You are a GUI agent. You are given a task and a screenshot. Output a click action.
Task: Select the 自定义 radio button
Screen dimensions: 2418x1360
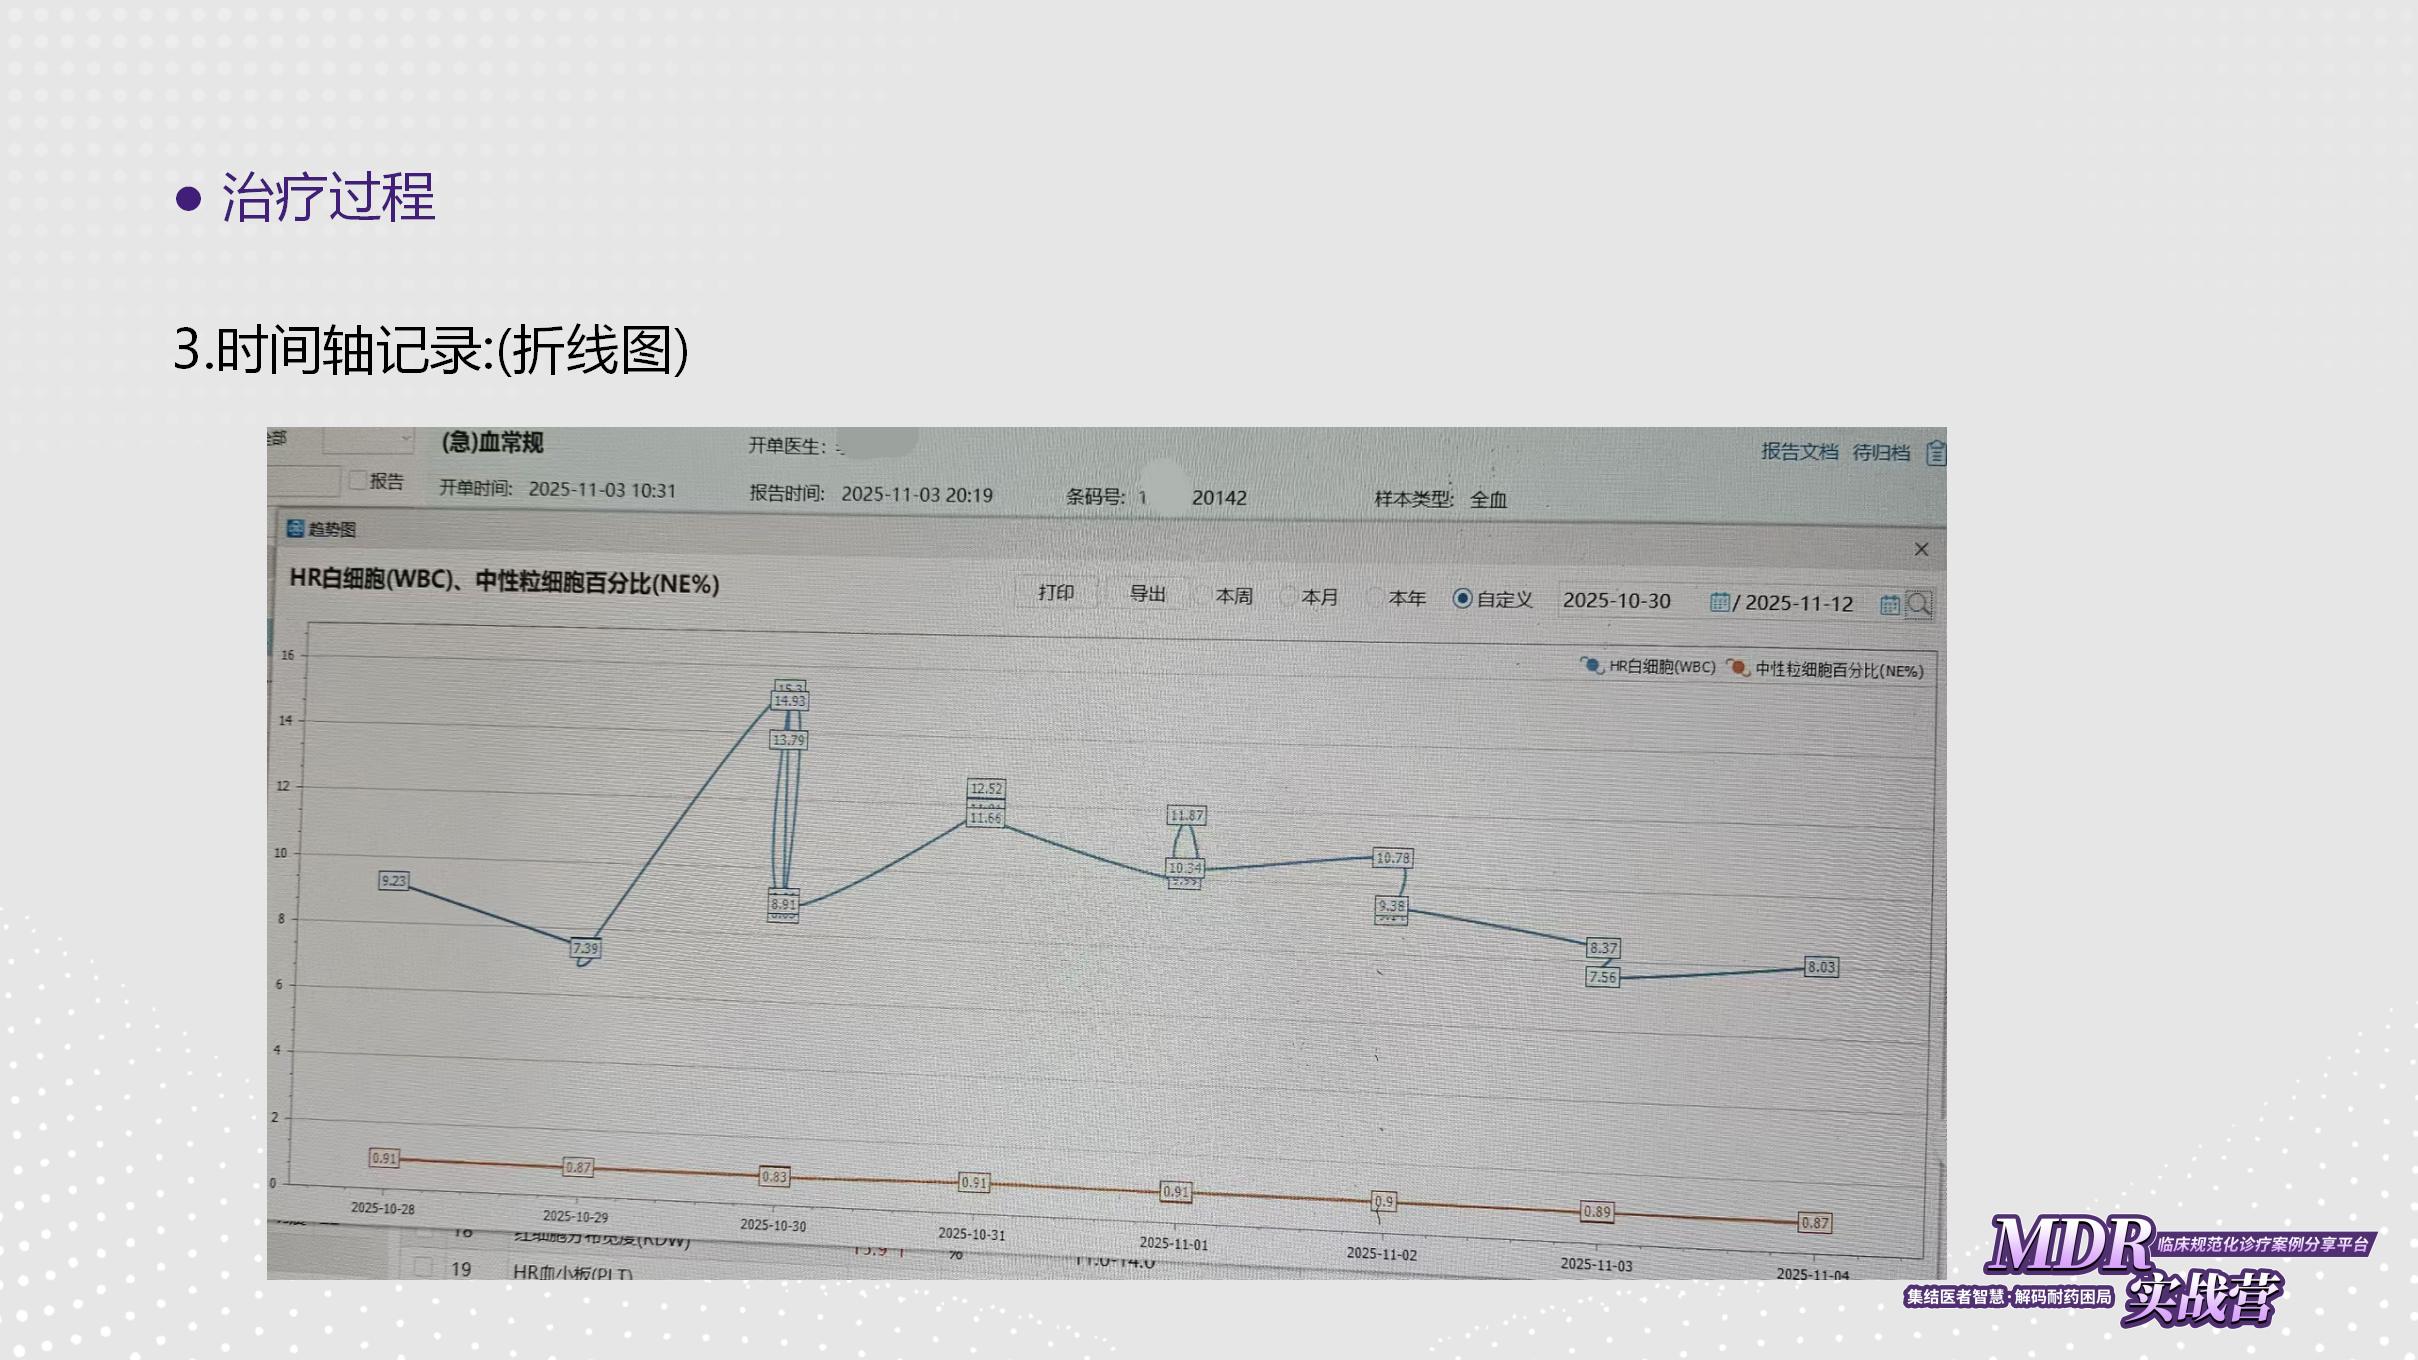pos(1462,598)
